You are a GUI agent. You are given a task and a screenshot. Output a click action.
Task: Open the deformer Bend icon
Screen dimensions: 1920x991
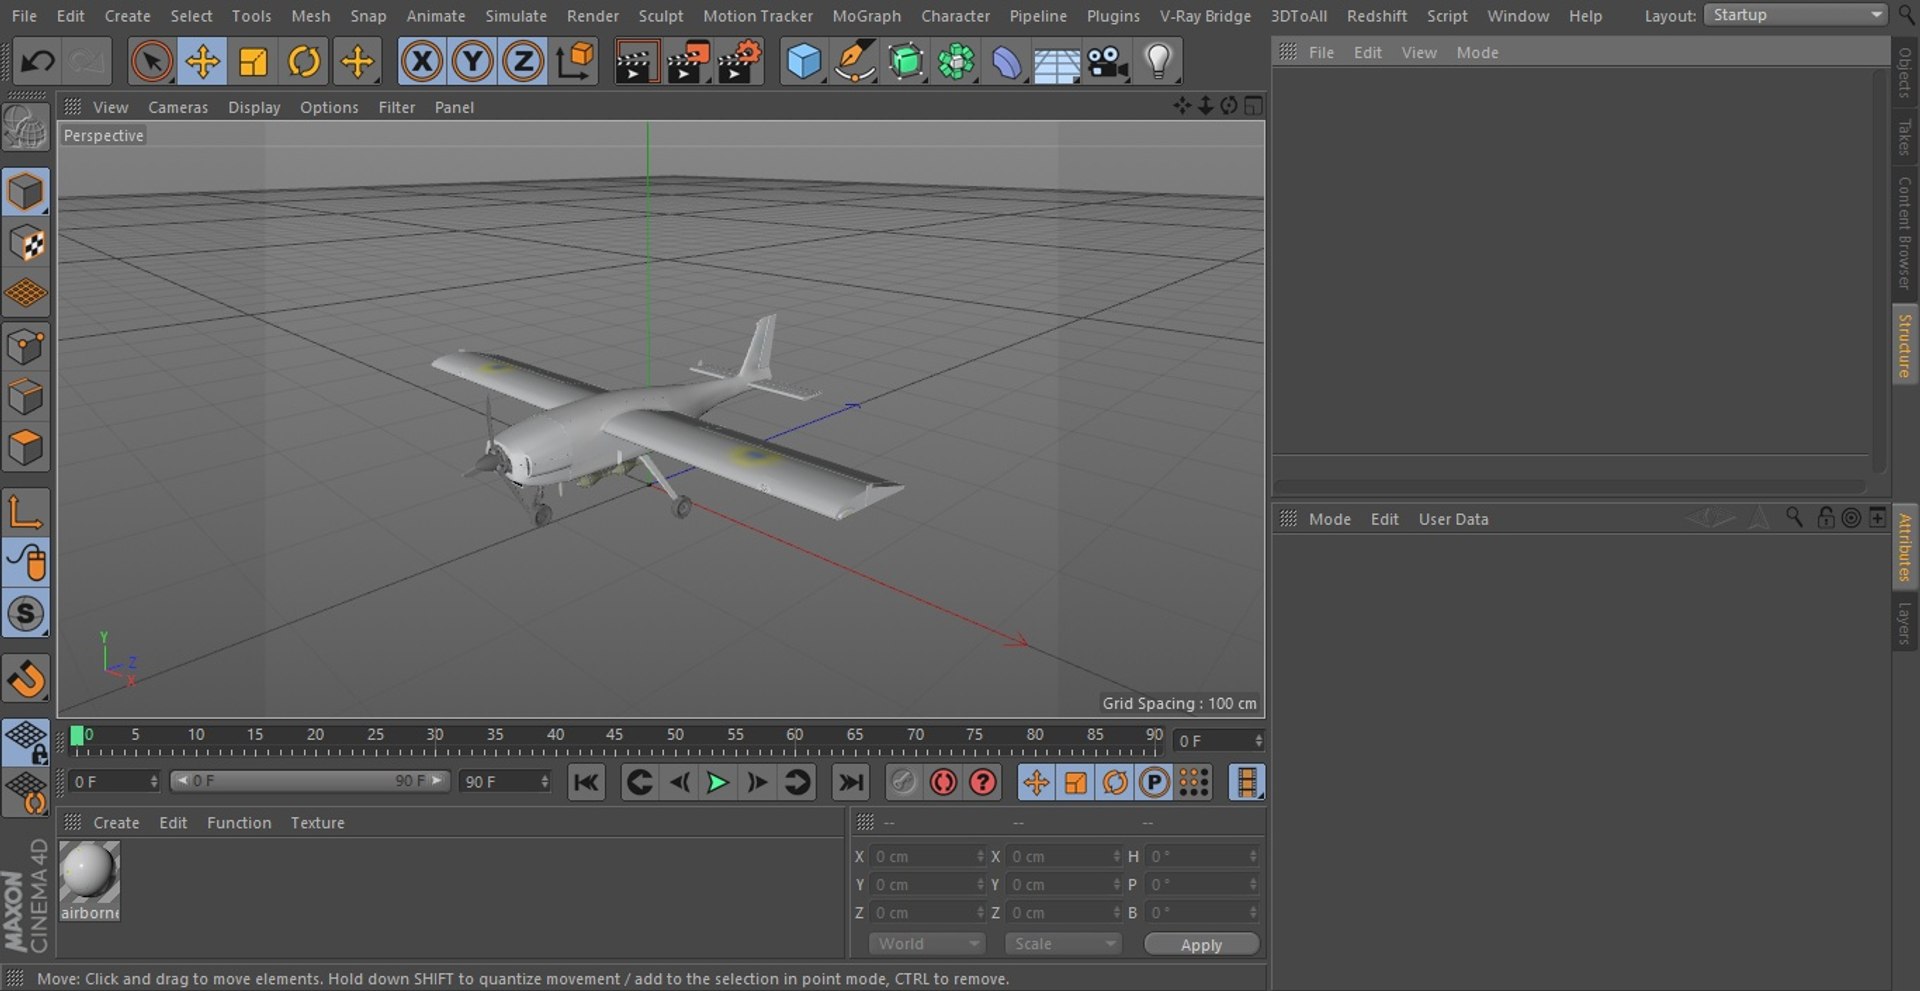(x=1007, y=62)
